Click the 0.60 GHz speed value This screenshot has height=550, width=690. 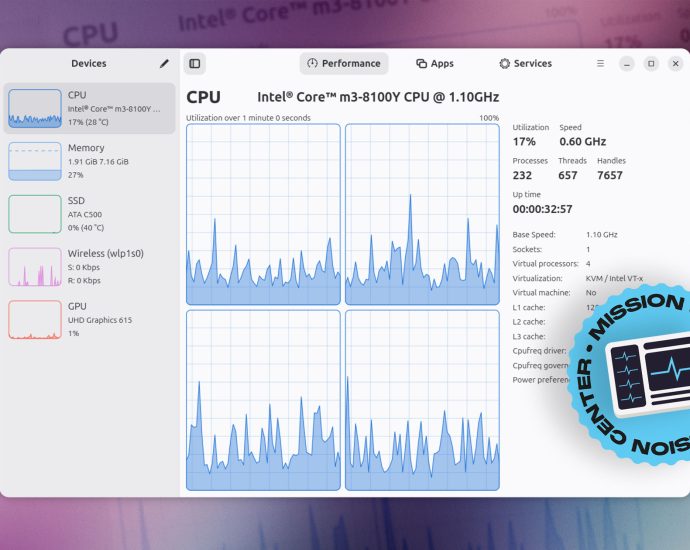[x=583, y=142]
